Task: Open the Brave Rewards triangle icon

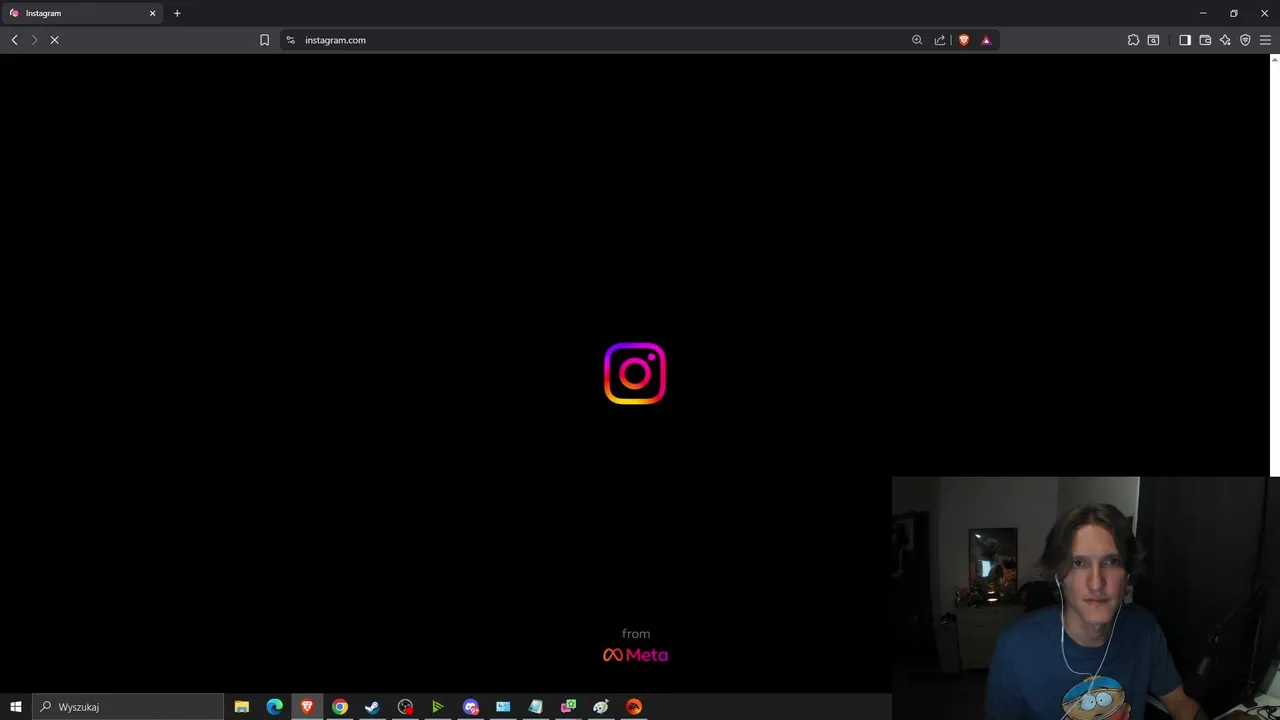Action: pos(986,40)
